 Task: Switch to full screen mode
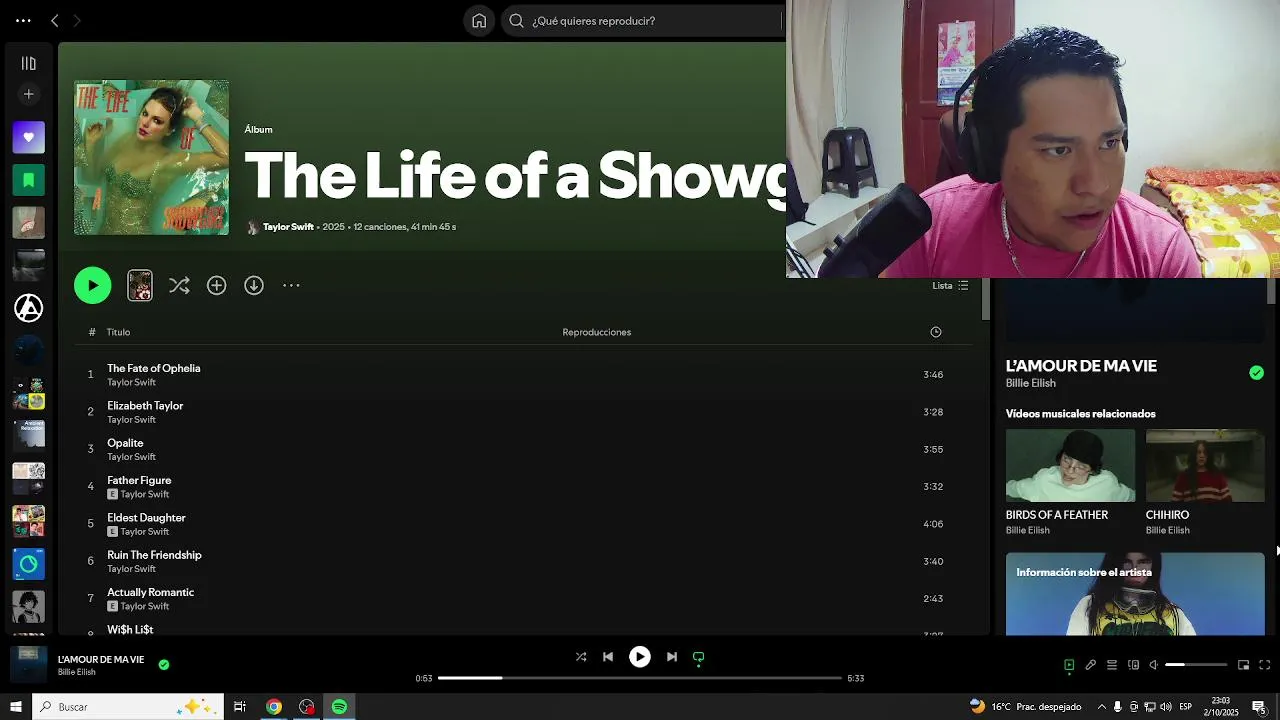[x=1264, y=665]
